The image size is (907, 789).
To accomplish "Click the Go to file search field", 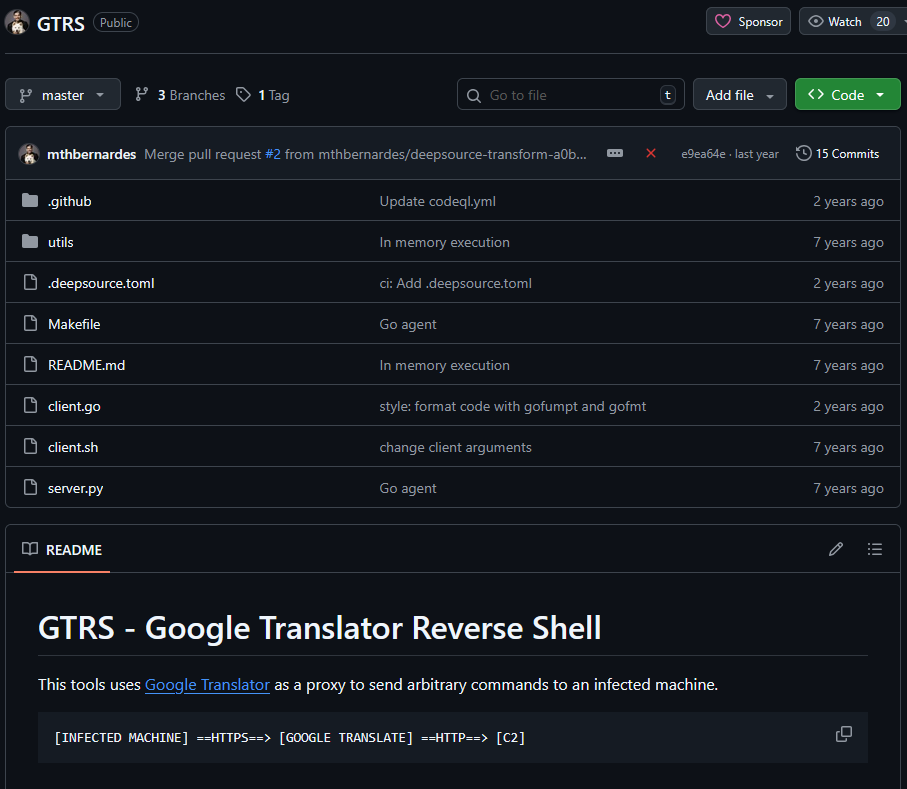I will coord(570,95).
